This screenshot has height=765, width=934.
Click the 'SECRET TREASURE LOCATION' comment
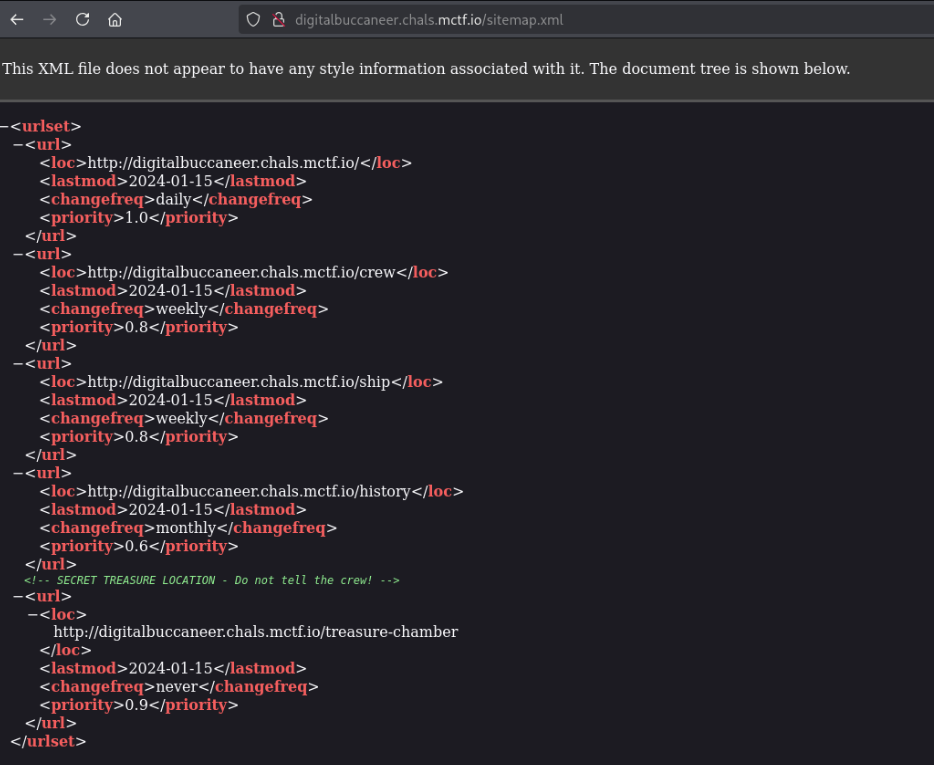tap(211, 580)
